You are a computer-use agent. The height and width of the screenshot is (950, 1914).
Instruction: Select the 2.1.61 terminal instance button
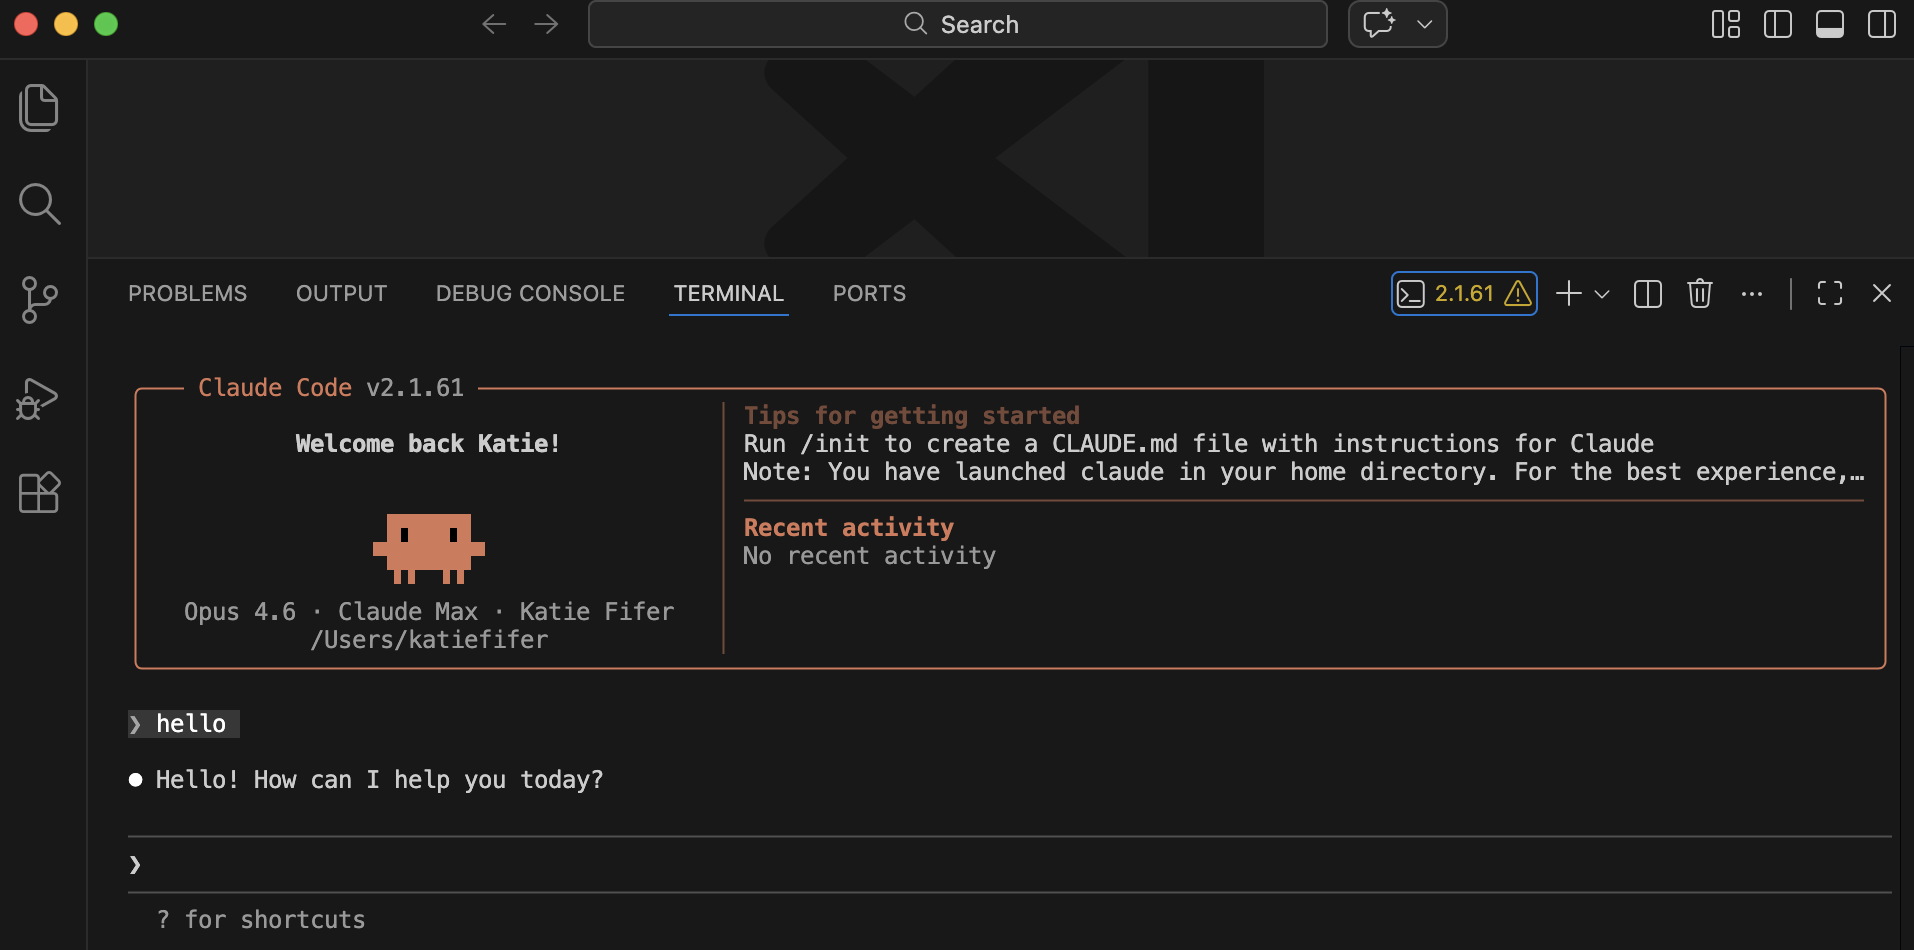point(1464,293)
